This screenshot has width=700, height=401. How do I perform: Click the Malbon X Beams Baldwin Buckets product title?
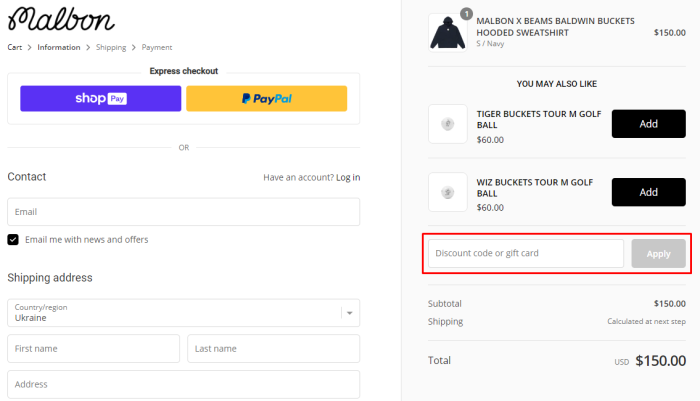555,27
